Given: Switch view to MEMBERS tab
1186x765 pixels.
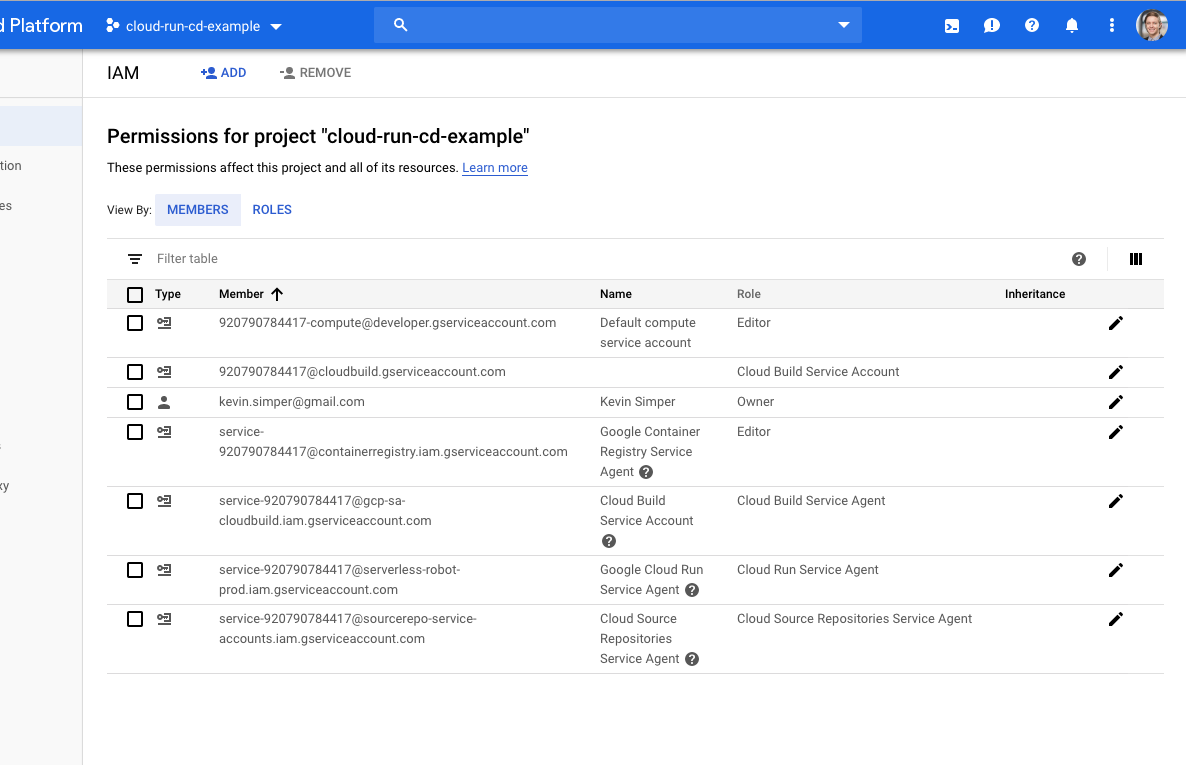Looking at the screenshot, I should pos(197,210).
